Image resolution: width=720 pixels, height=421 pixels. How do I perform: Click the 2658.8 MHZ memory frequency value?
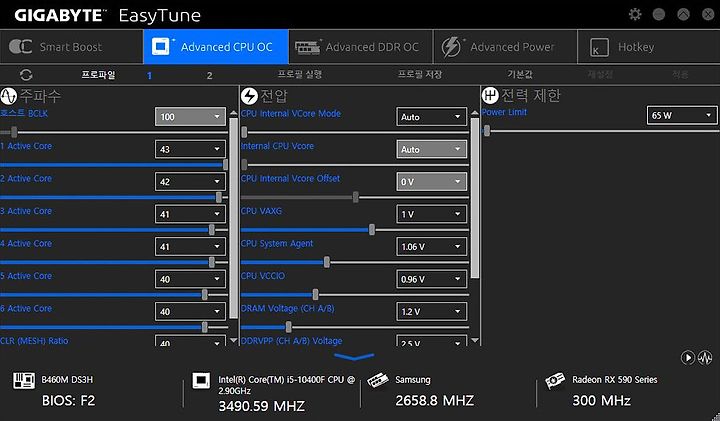coord(434,401)
